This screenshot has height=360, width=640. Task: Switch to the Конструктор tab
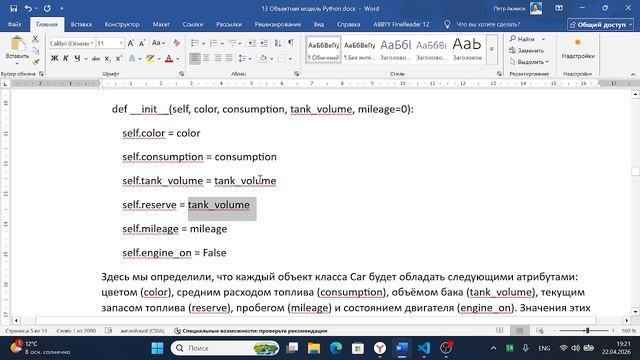[x=122, y=24]
